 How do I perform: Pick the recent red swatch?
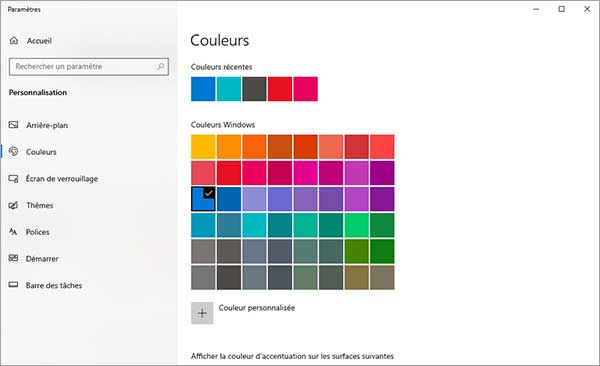(x=280, y=89)
